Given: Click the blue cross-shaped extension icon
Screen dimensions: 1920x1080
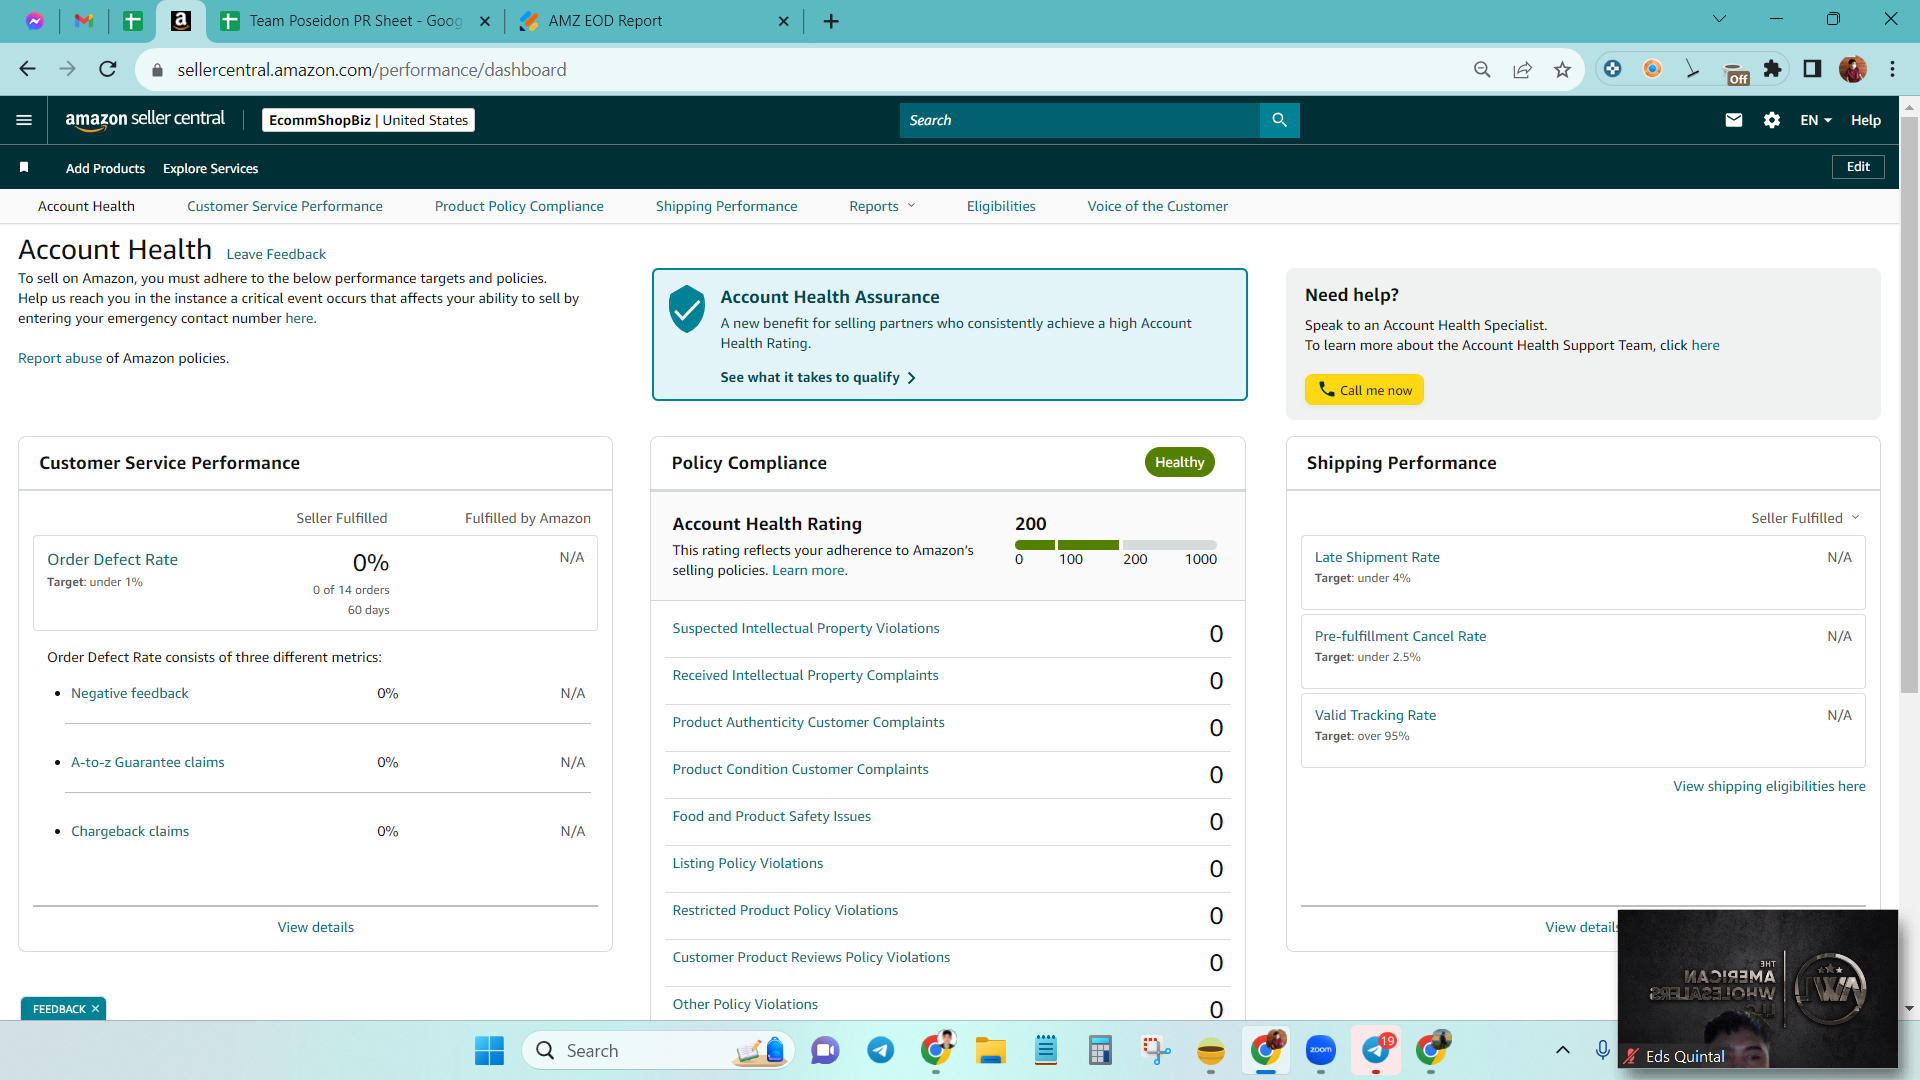Looking at the screenshot, I should point(1612,69).
